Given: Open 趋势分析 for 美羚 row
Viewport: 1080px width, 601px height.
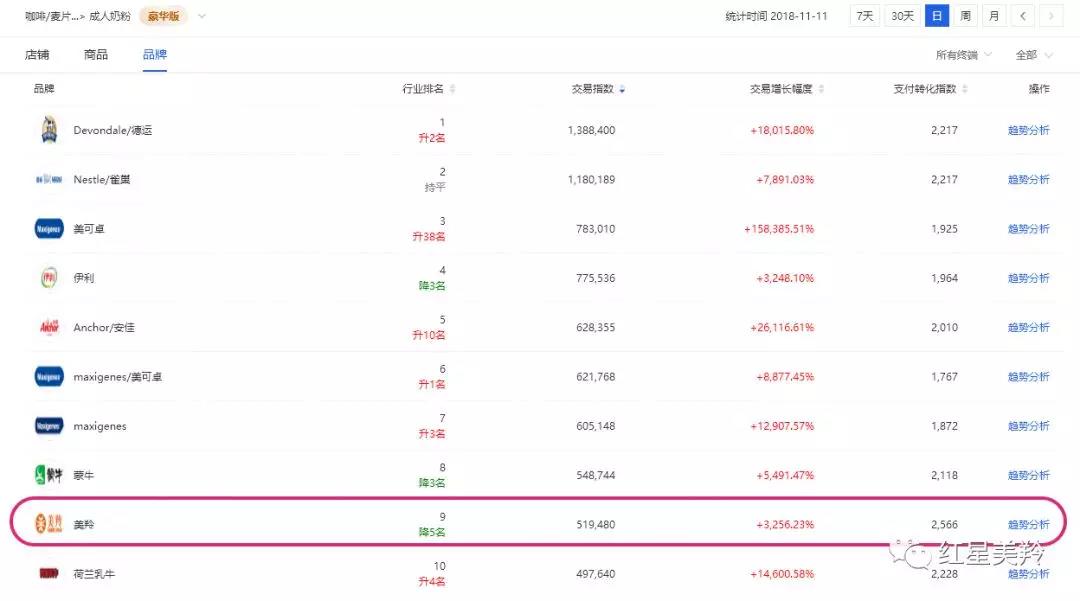Looking at the screenshot, I should pyautogui.click(x=1028, y=524).
